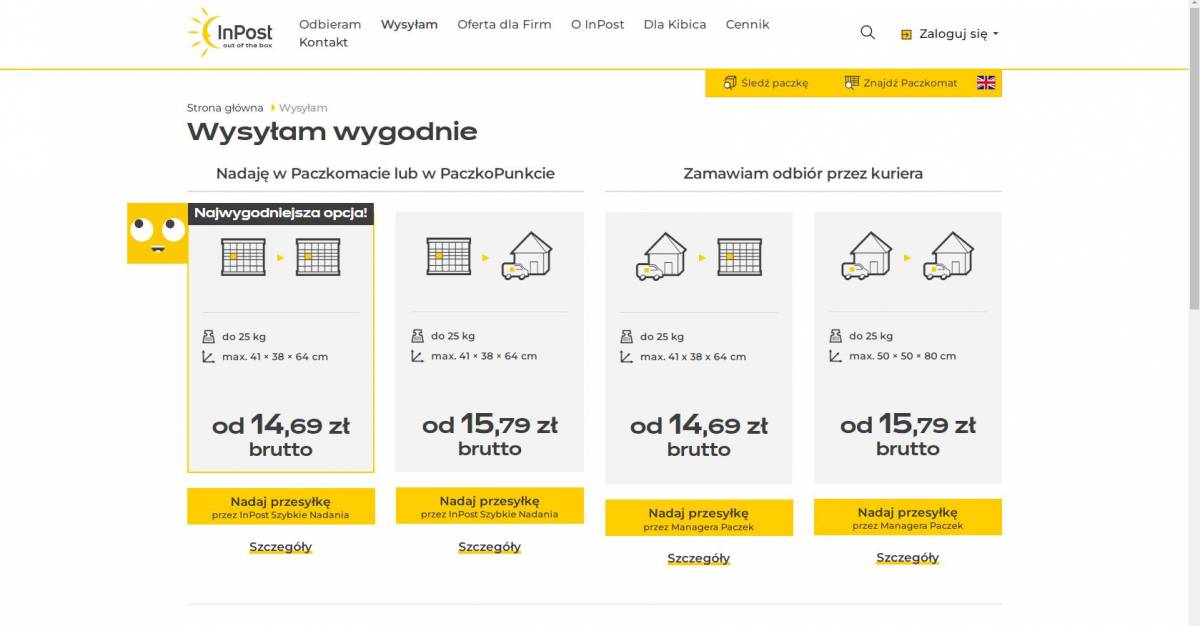Click the login icon beside Zaloguj się
The image size is (1200, 626).
(906, 34)
